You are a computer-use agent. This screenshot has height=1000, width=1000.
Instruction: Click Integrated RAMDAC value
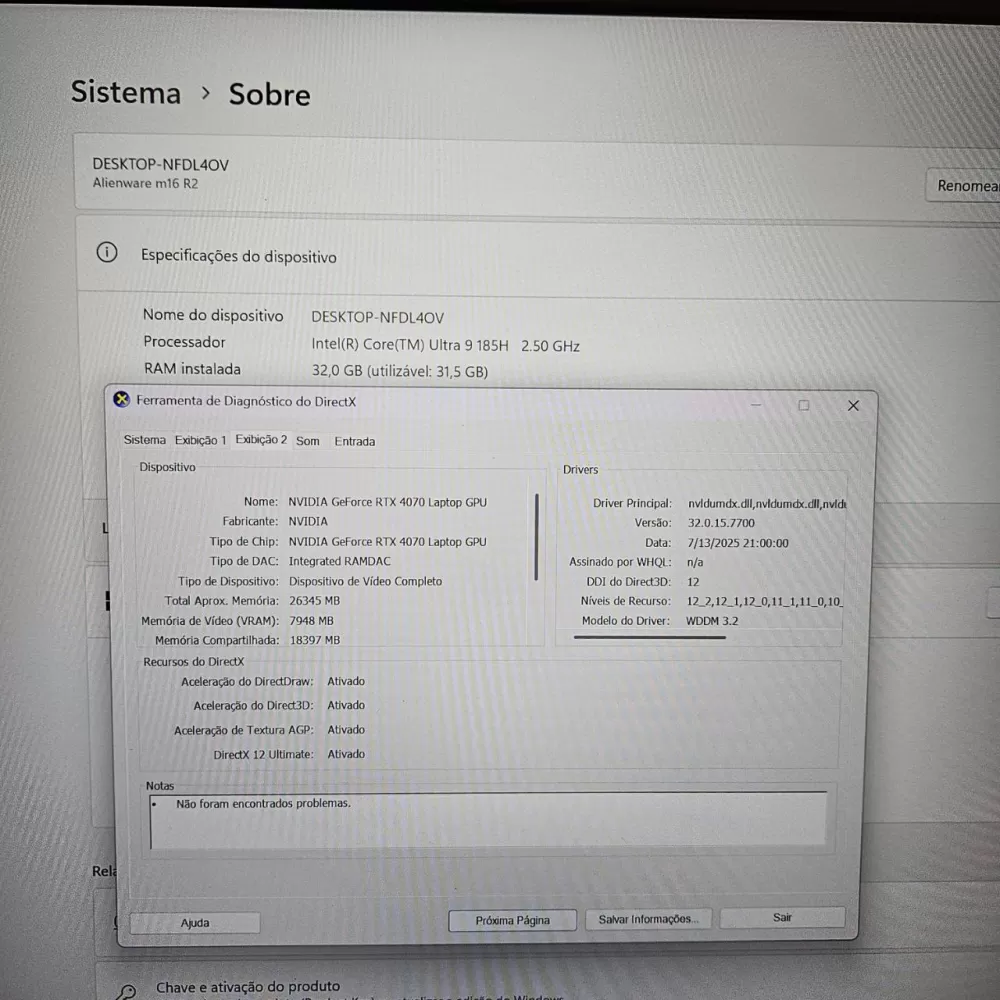(x=339, y=561)
